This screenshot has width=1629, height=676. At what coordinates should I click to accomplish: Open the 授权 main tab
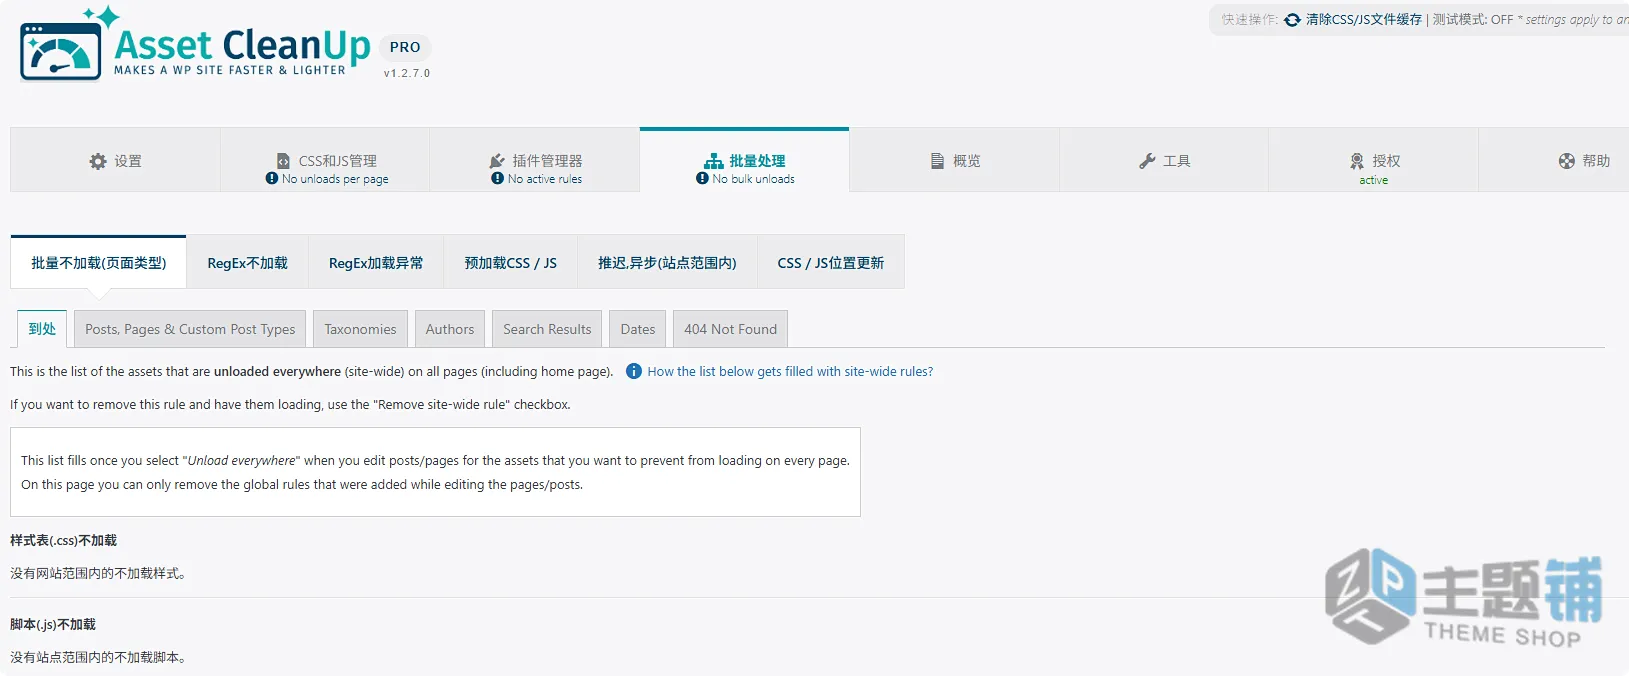(1374, 160)
